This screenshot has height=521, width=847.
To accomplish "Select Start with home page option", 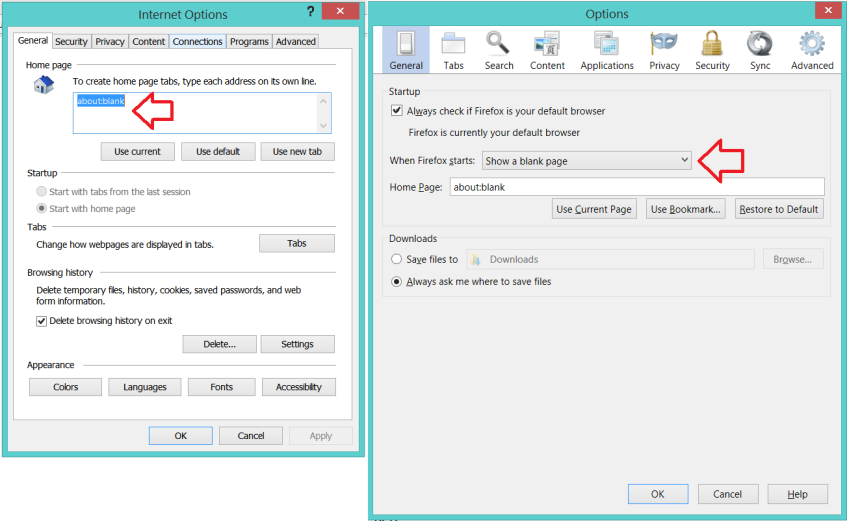I will pyautogui.click(x=41, y=208).
